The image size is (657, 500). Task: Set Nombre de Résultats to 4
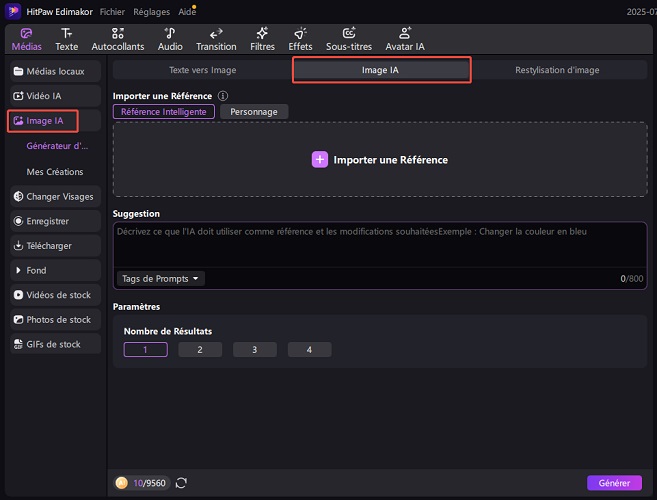point(309,350)
